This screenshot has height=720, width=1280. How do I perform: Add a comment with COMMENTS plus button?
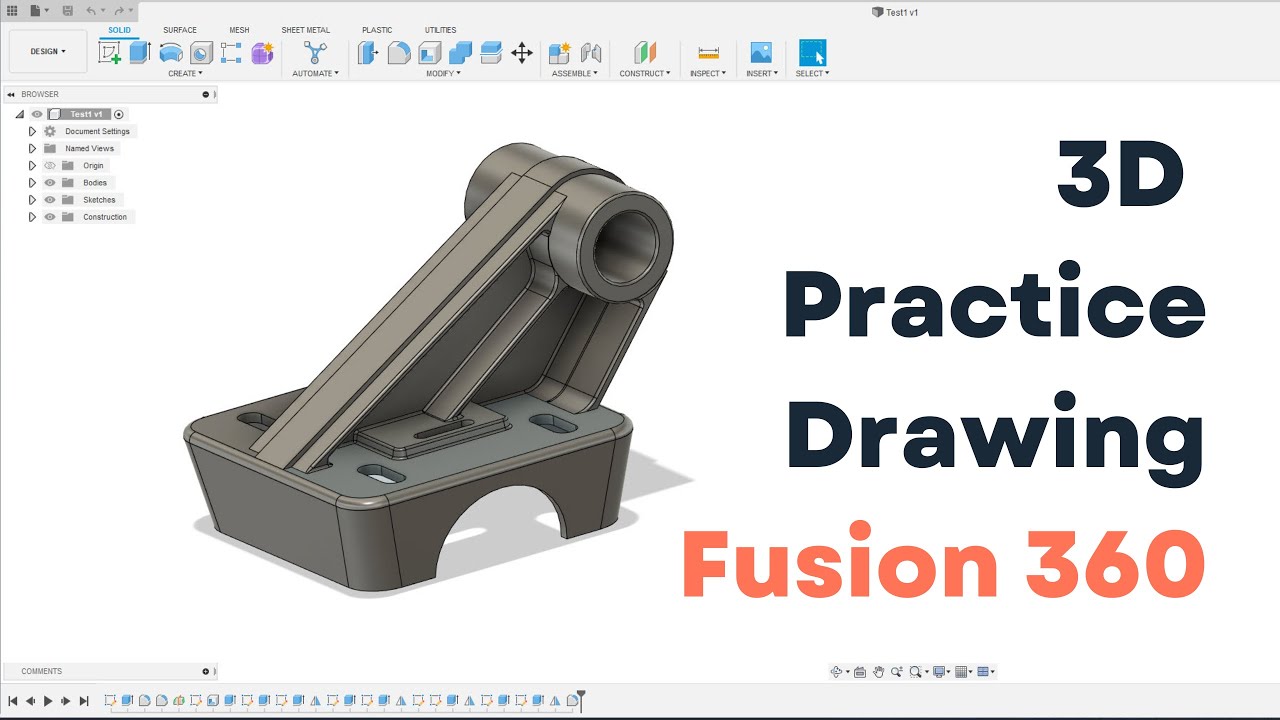[x=206, y=671]
